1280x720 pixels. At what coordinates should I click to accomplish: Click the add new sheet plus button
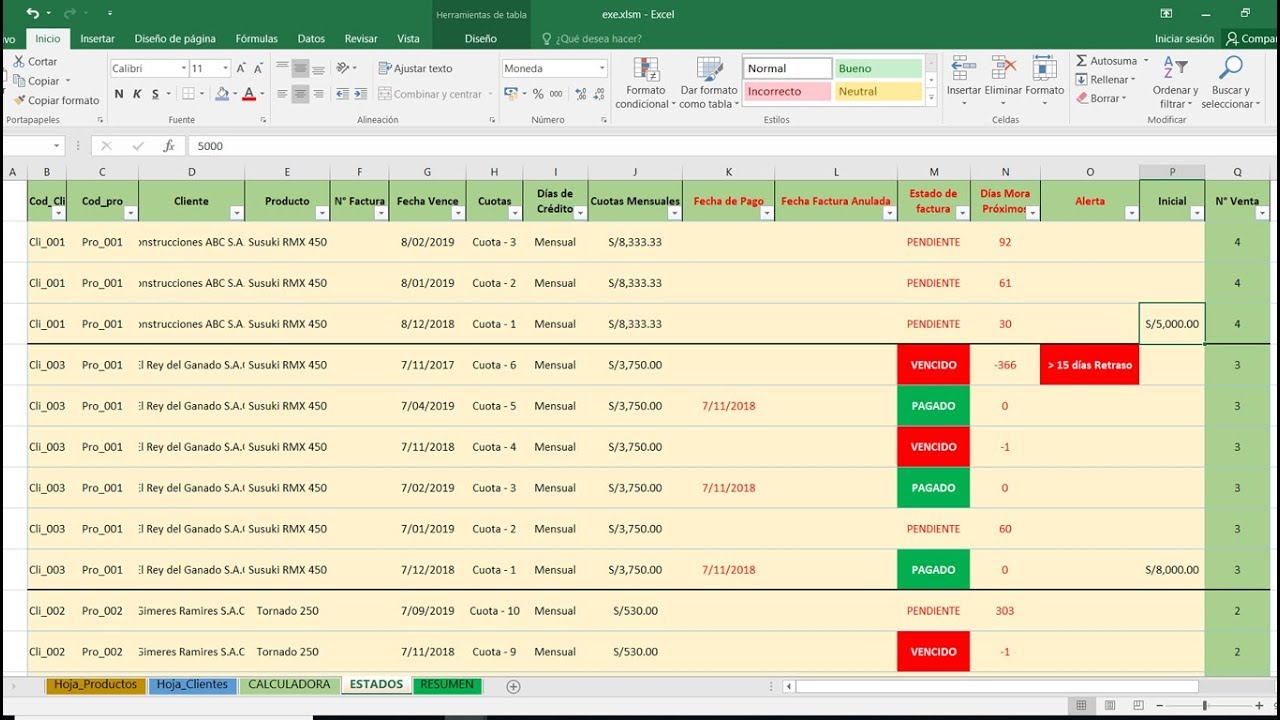point(513,686)
